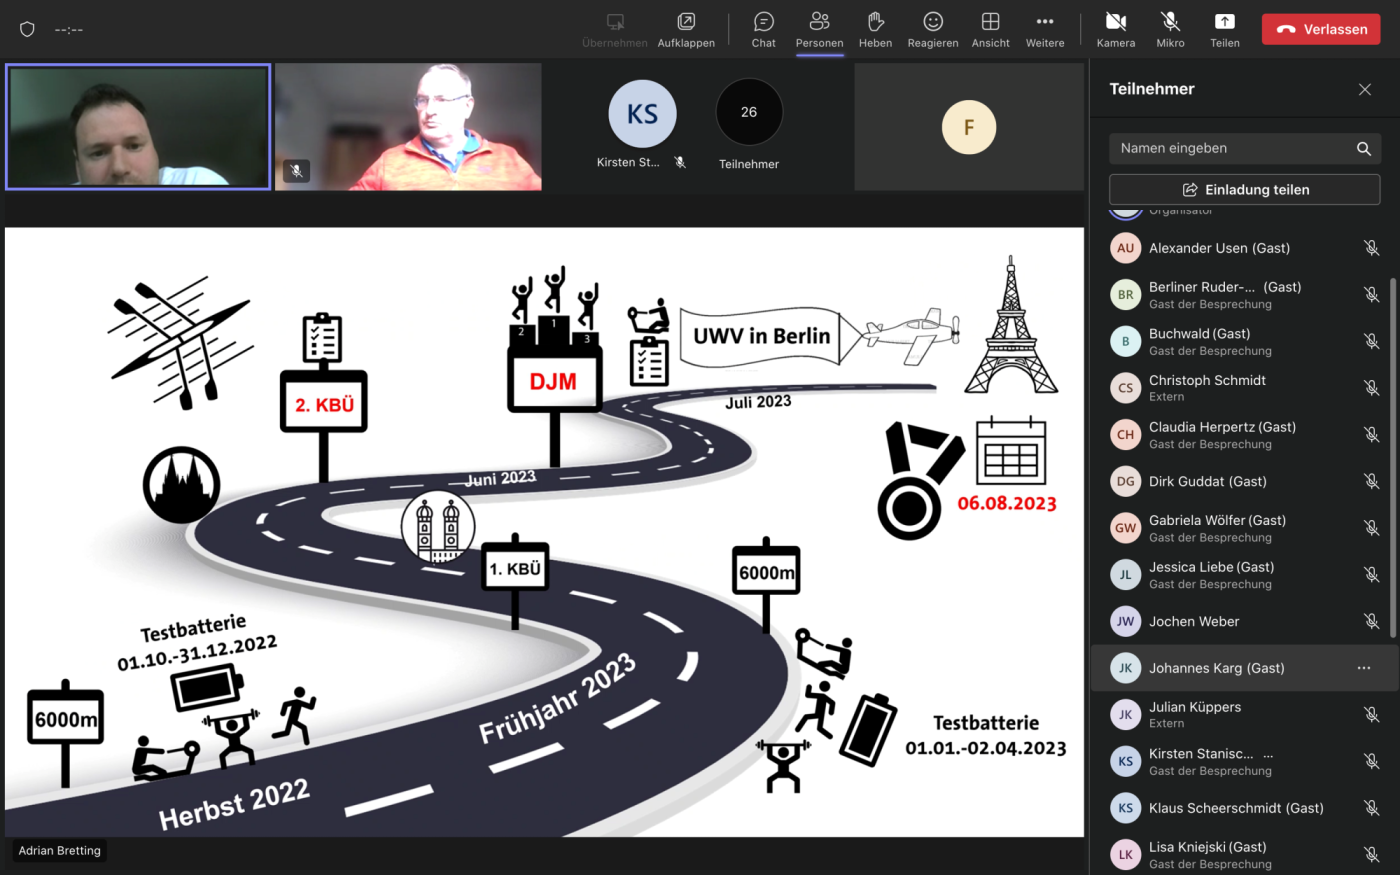1400x875 pixels.
Task: Click the shield security icon
Action: tap(27, 29)
